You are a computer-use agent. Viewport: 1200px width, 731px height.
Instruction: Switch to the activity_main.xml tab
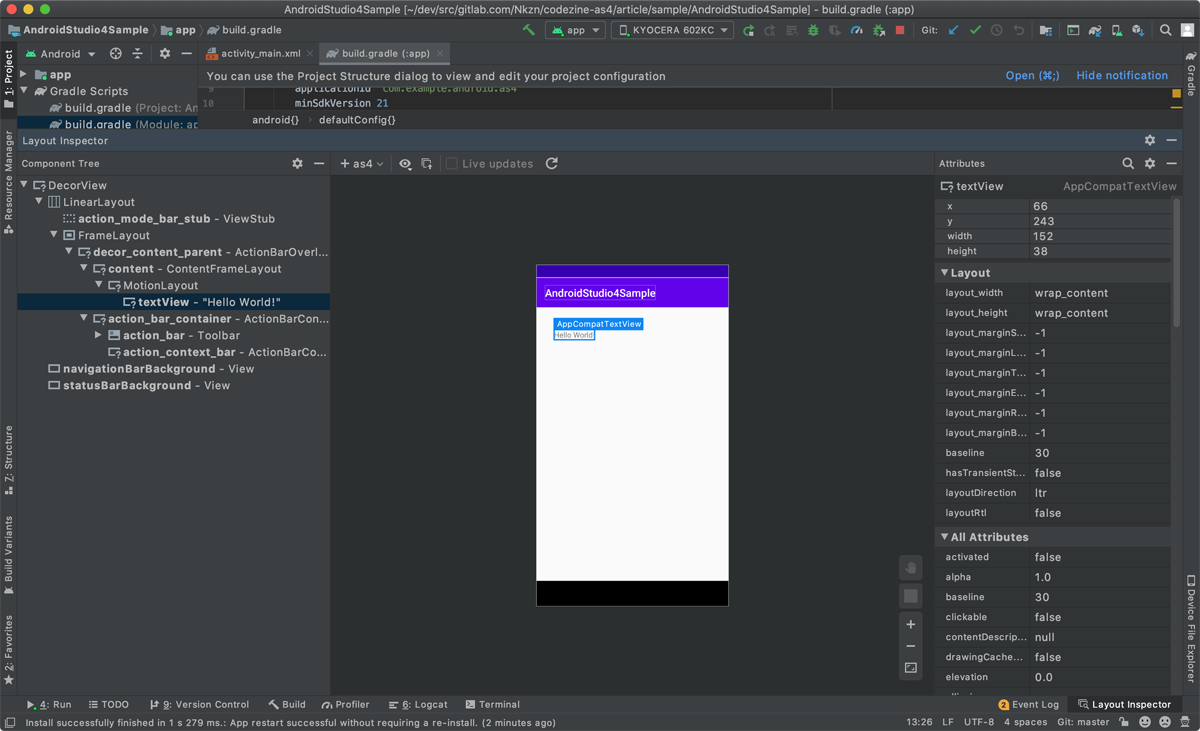[x=260, y=54]
